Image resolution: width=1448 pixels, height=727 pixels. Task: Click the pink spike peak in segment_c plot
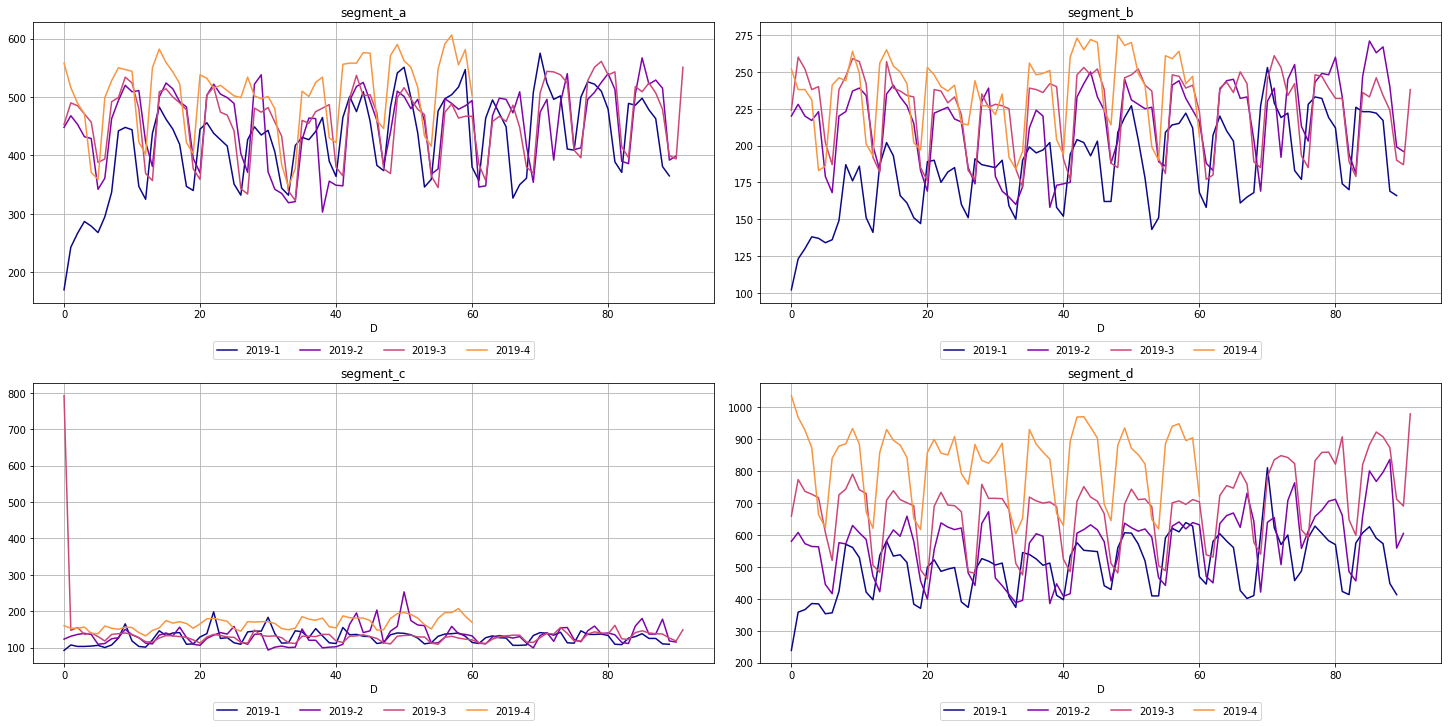pyautogui.click(x=64, y=396)
